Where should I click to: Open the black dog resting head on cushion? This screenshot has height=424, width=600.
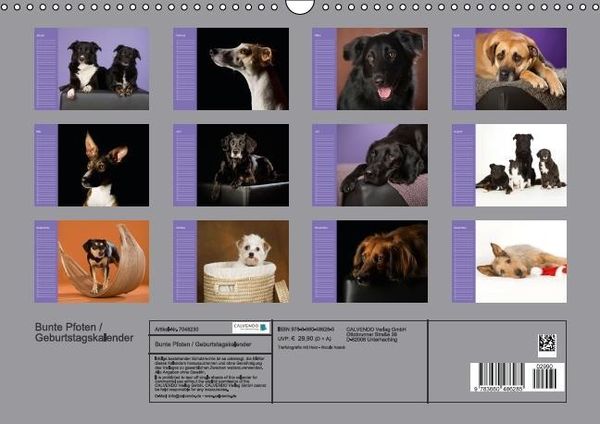pyautogui.click(x=382, y=165)
